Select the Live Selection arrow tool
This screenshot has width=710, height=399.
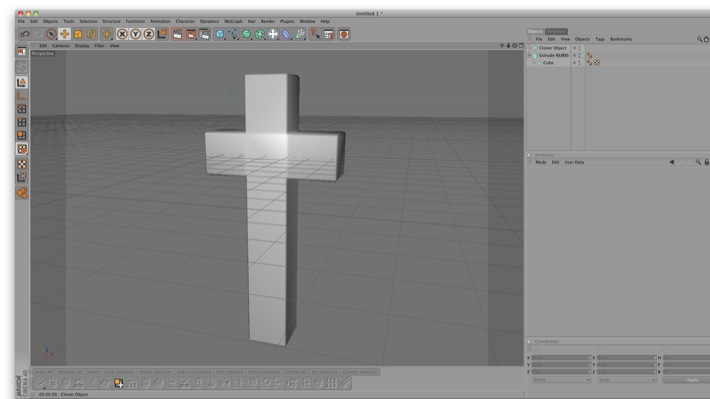[51, 34]
